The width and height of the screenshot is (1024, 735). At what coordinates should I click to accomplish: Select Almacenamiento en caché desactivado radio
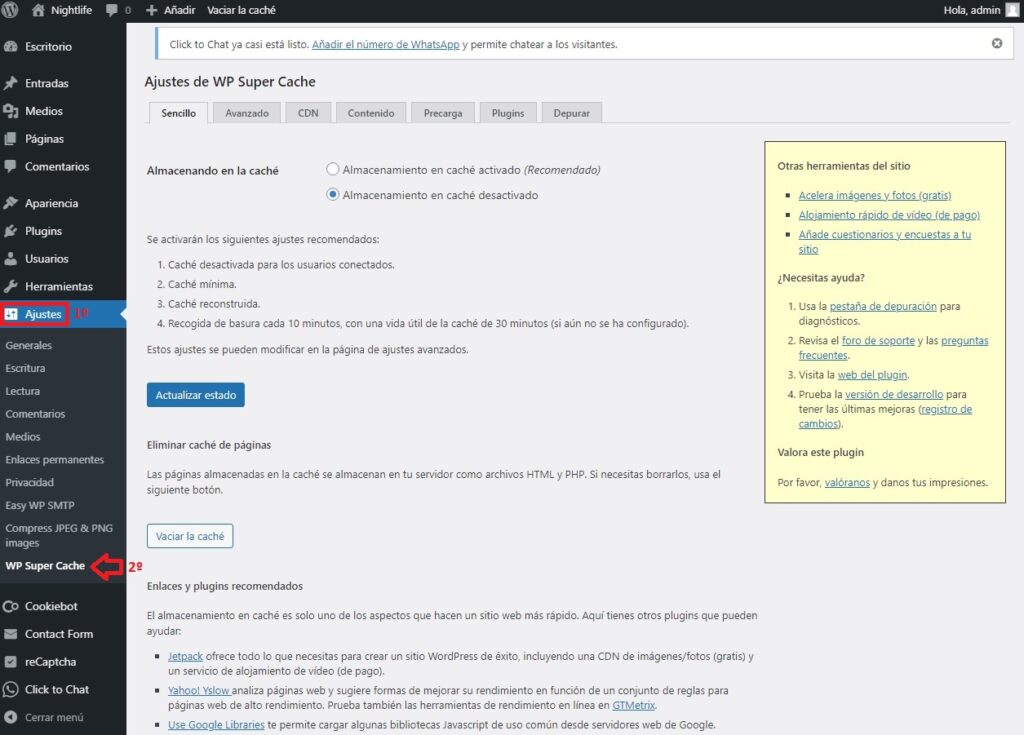[332, 195]
